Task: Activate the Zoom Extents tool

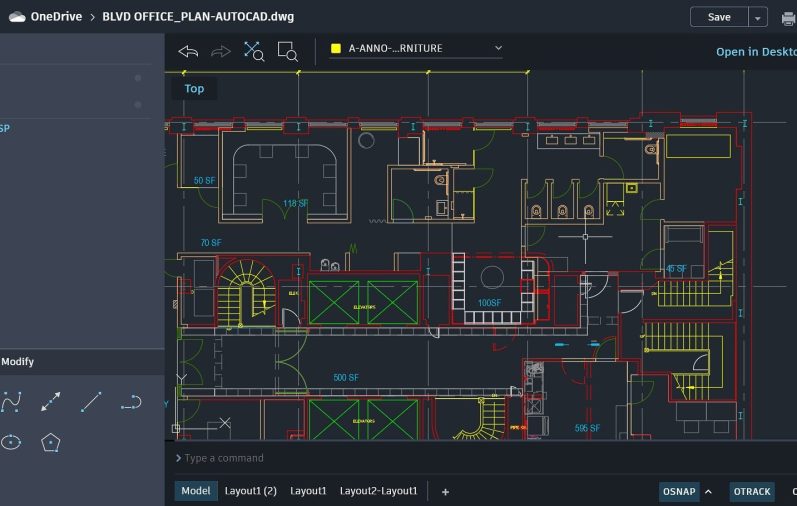Action: (254, 51)
